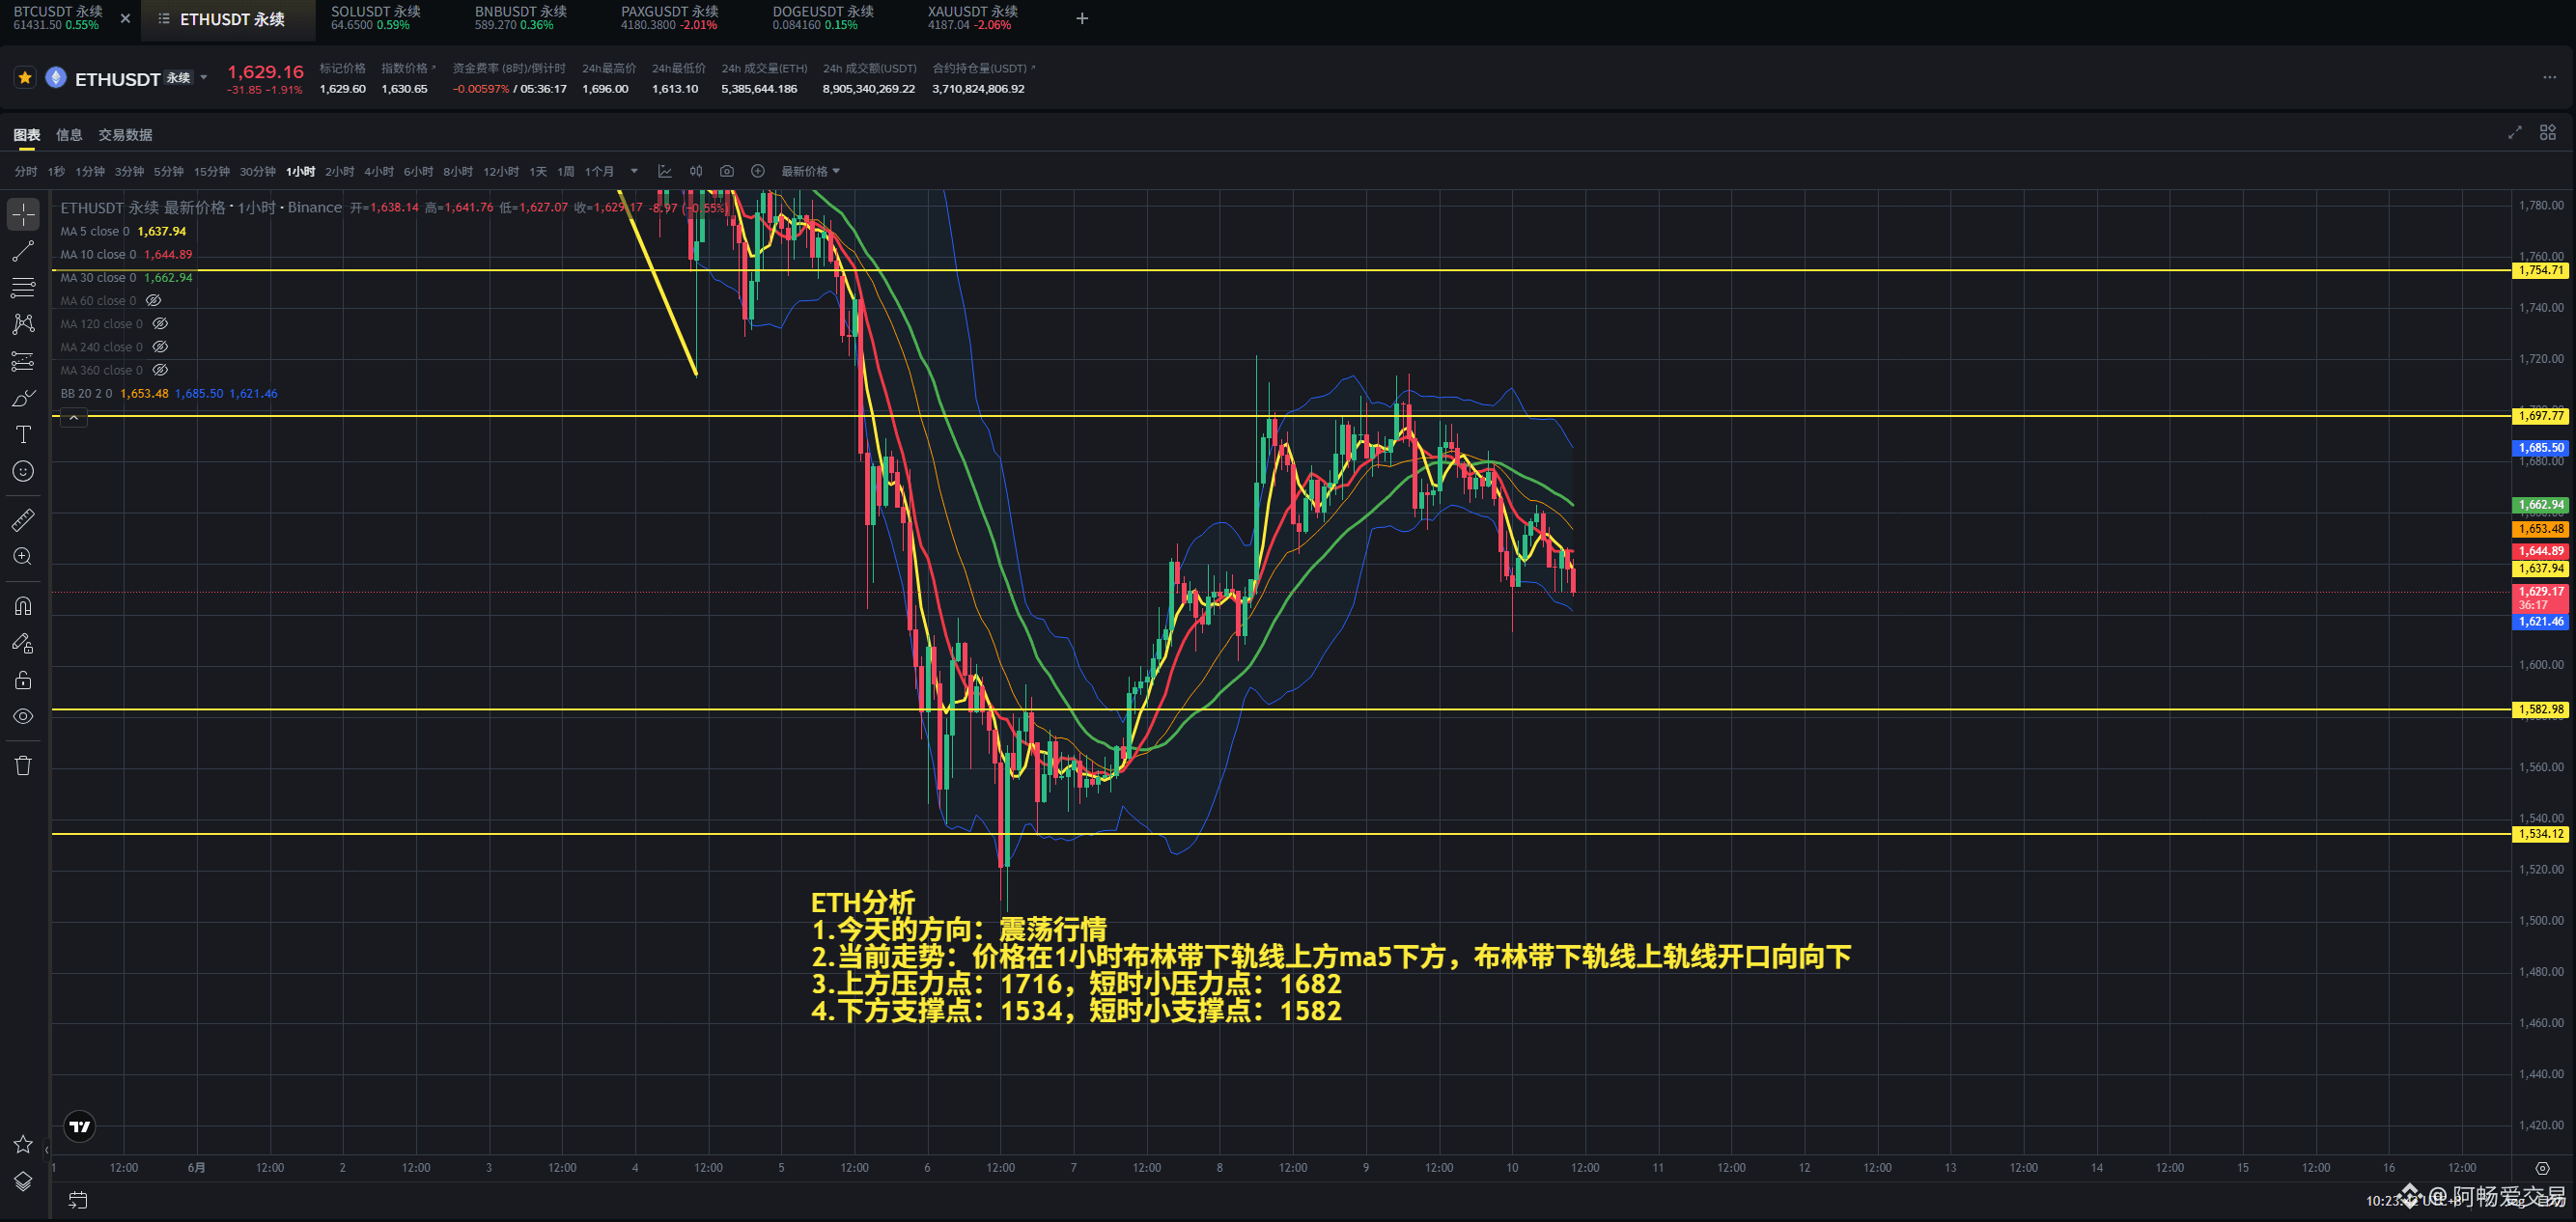2576x1222 pixels.
Task: Click the zoom in tool
Action: (x=23, y=557)
